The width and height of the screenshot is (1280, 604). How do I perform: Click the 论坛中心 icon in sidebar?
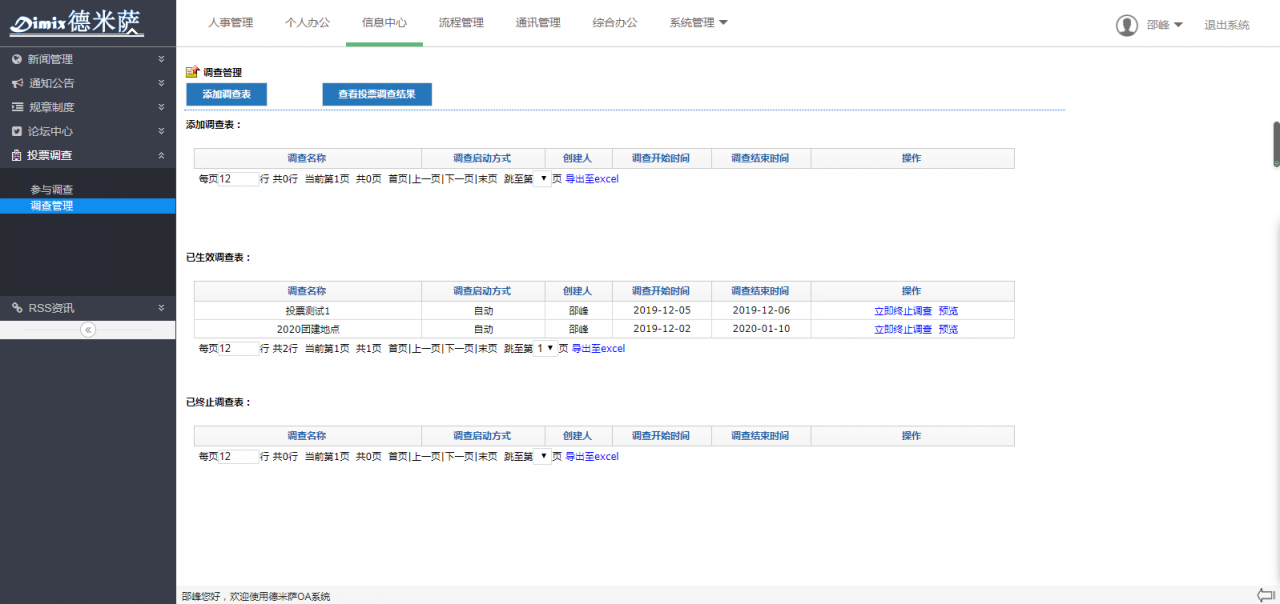(17, 131)
